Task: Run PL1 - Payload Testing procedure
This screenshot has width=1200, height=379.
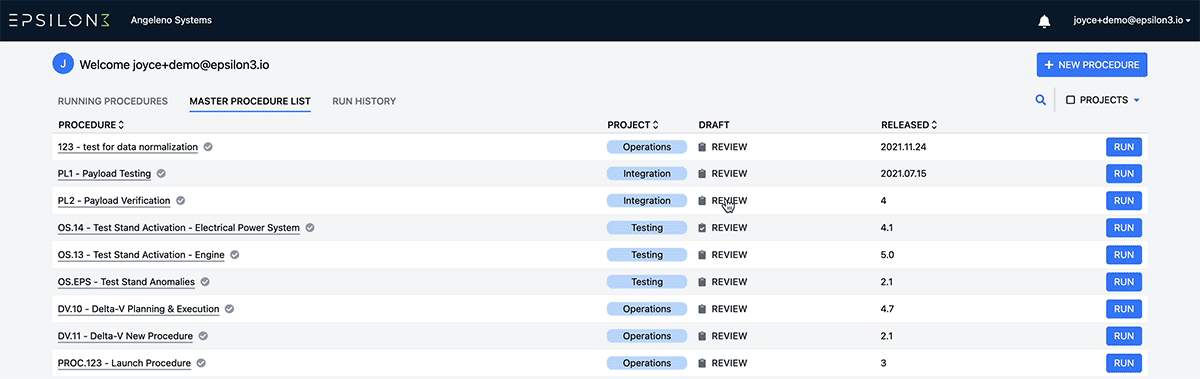Action: 1123,174
